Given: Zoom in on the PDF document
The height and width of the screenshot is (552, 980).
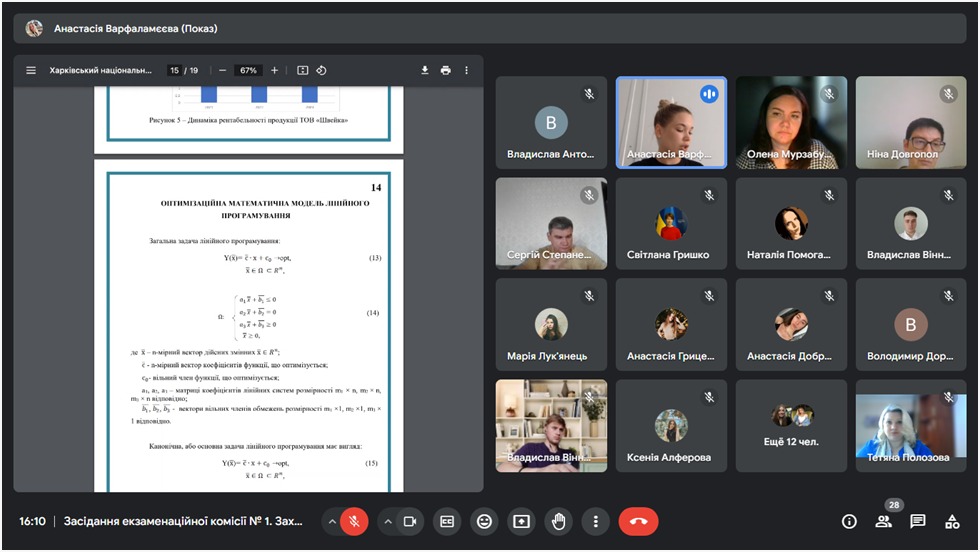Looking at the screenshot, I should (x=275, y=71).
